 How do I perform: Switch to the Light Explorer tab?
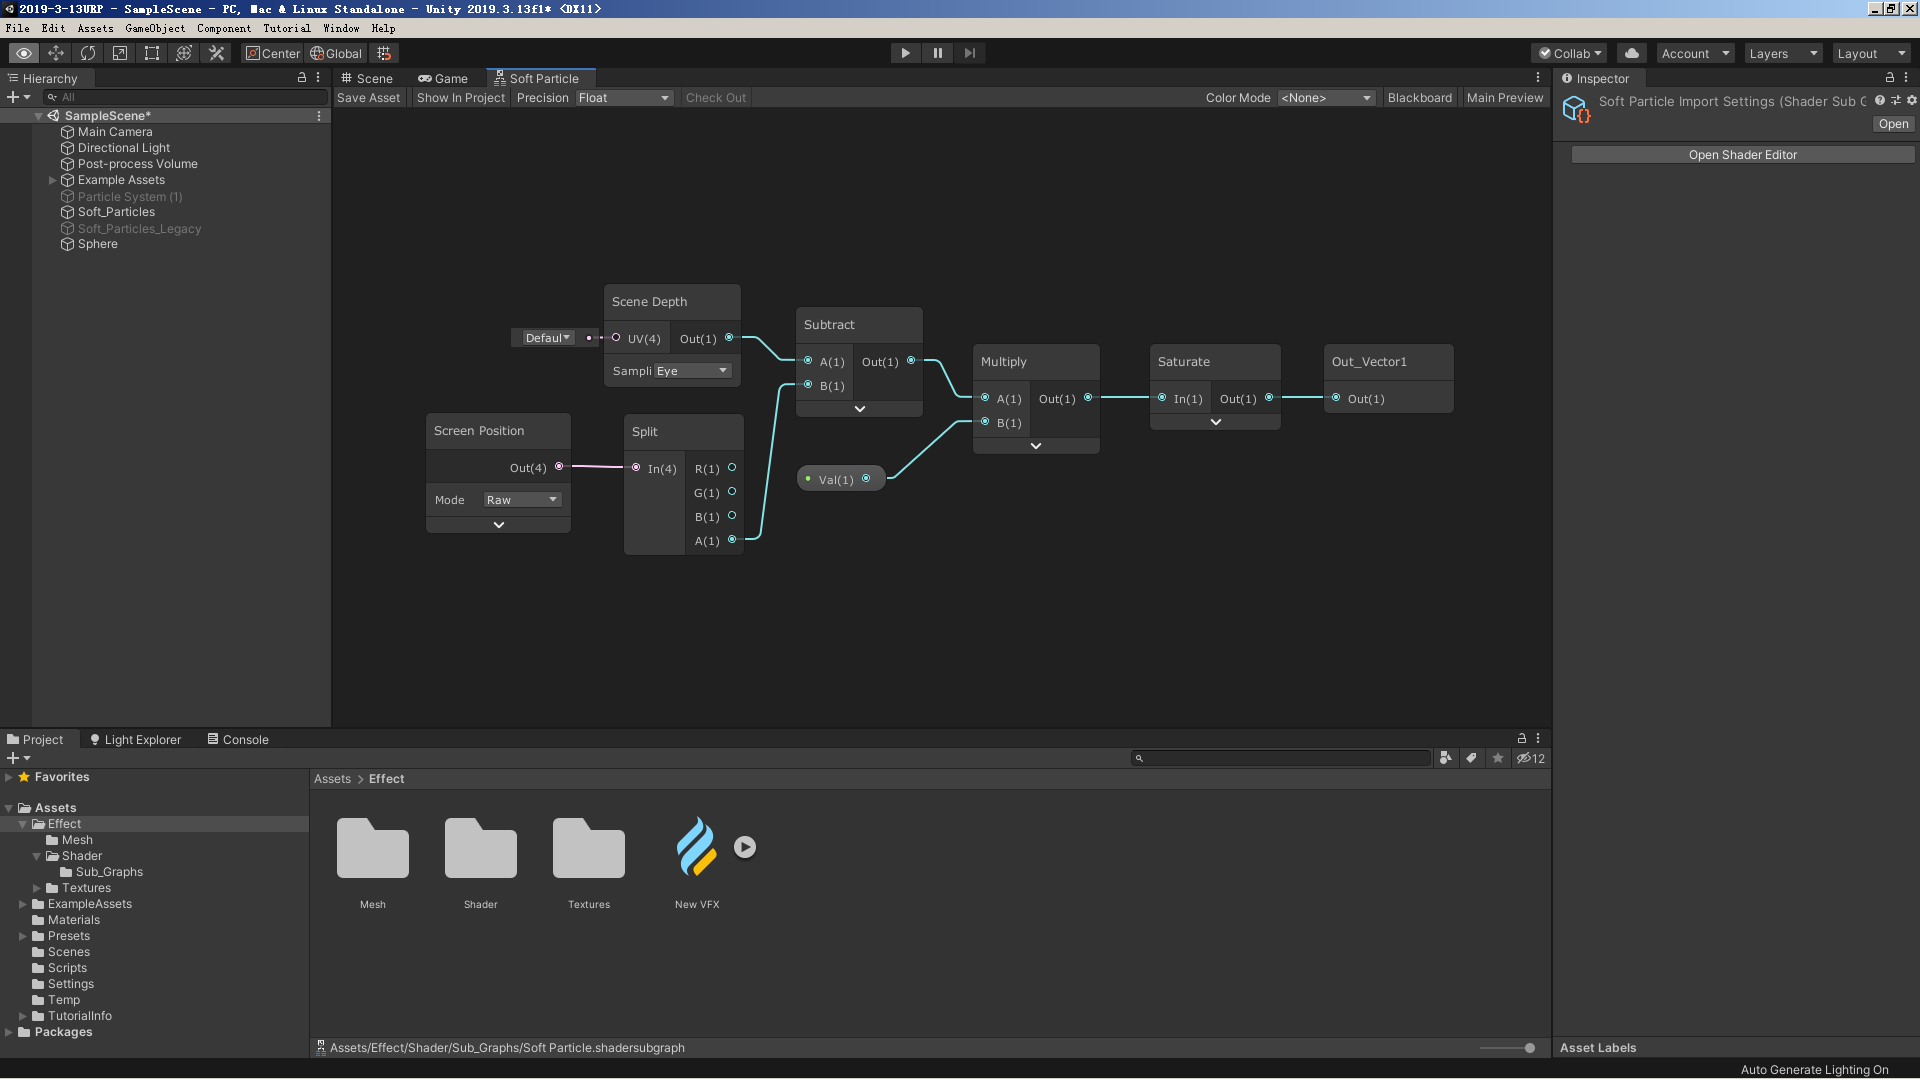pyautogui.click(x=136, y=739)
